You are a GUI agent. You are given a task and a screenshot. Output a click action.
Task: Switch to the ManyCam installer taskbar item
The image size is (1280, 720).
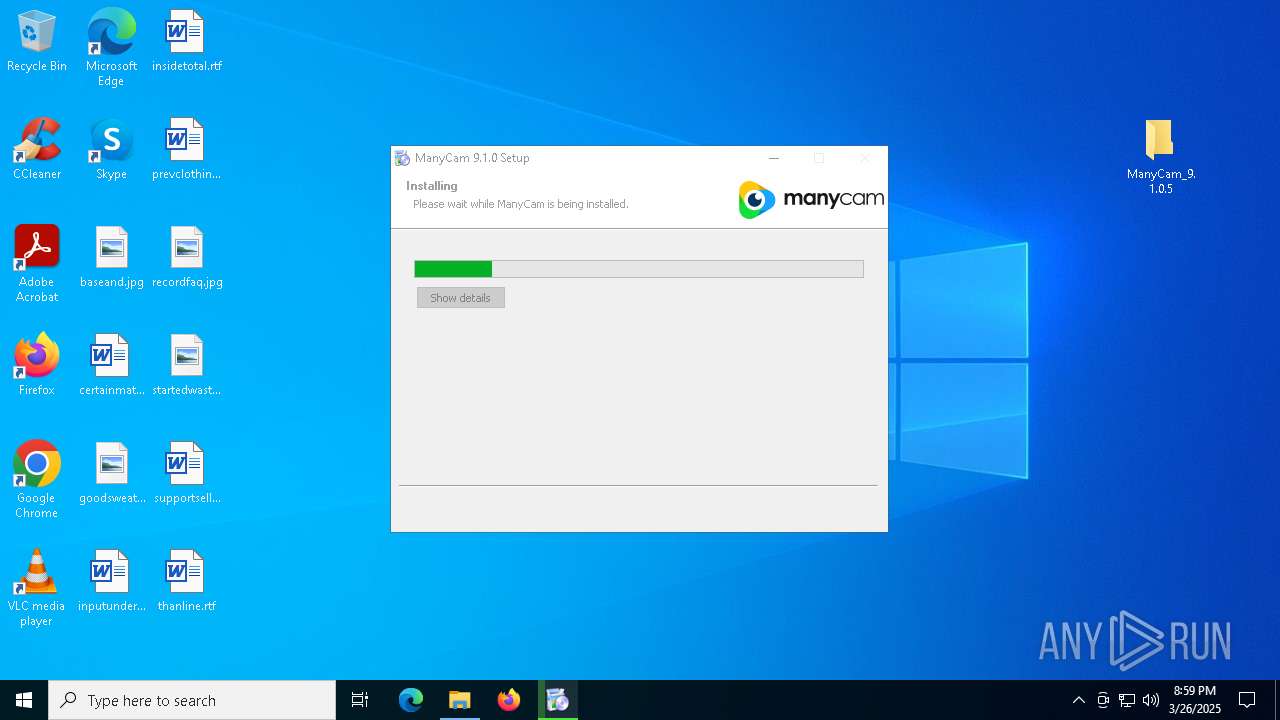(x=558, y=700)
